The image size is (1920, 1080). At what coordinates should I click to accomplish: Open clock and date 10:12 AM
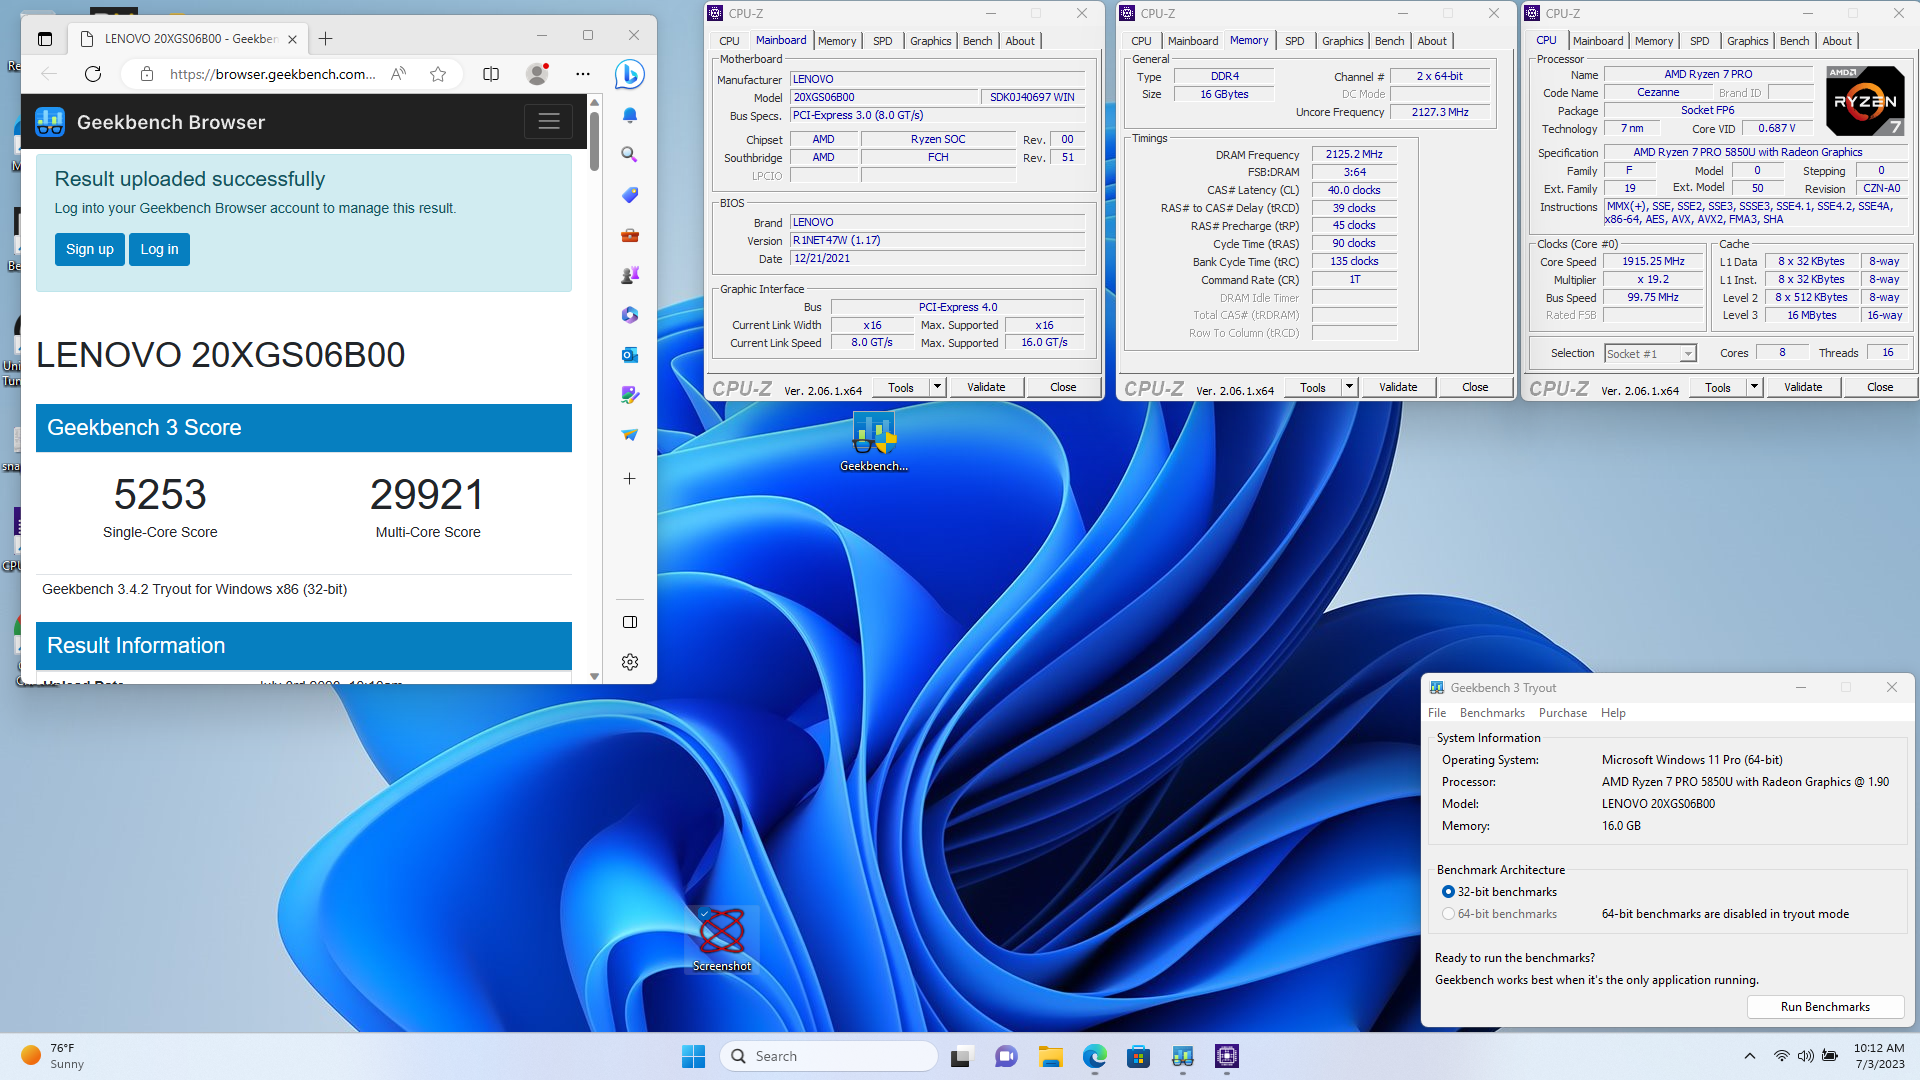[1879, 1056]
